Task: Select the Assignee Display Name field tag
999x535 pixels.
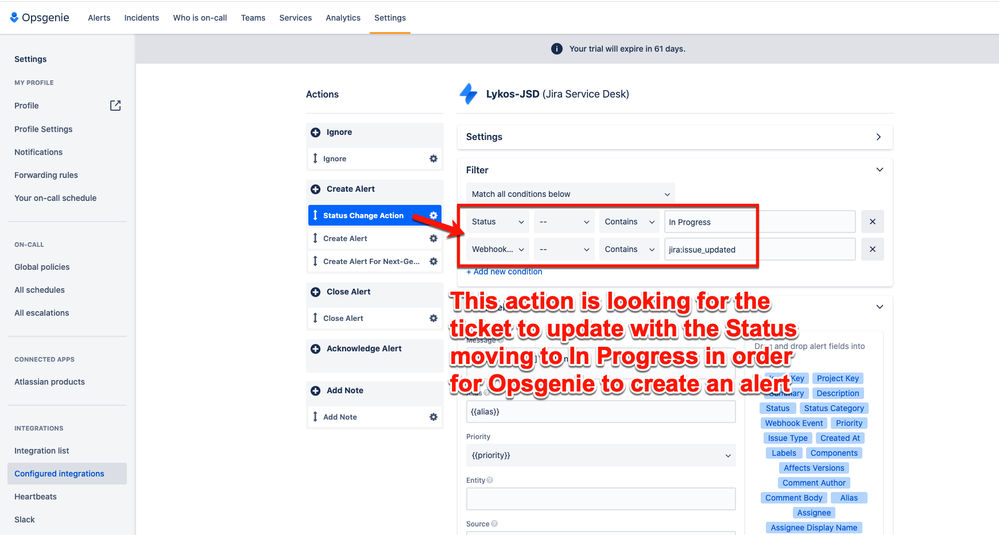Action: 814,527
